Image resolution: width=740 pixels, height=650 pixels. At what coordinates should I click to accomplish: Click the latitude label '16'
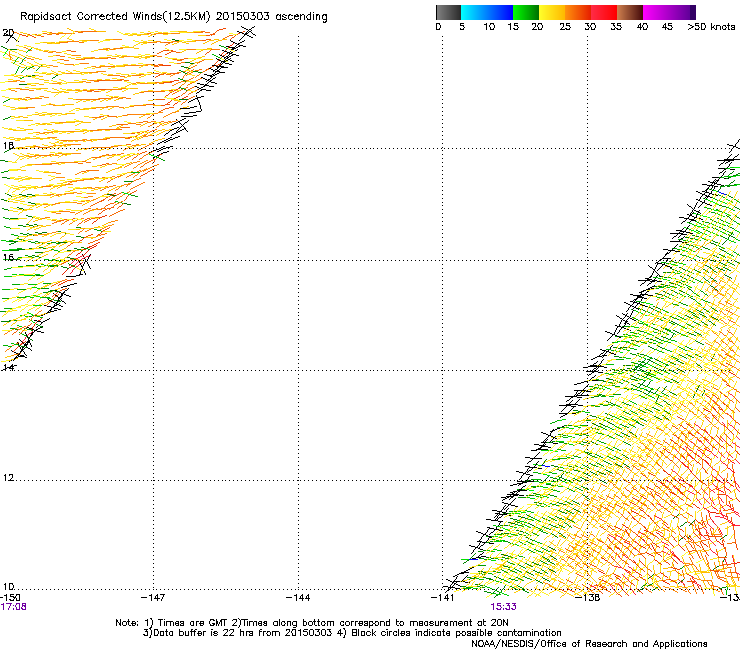click(8, 257)
